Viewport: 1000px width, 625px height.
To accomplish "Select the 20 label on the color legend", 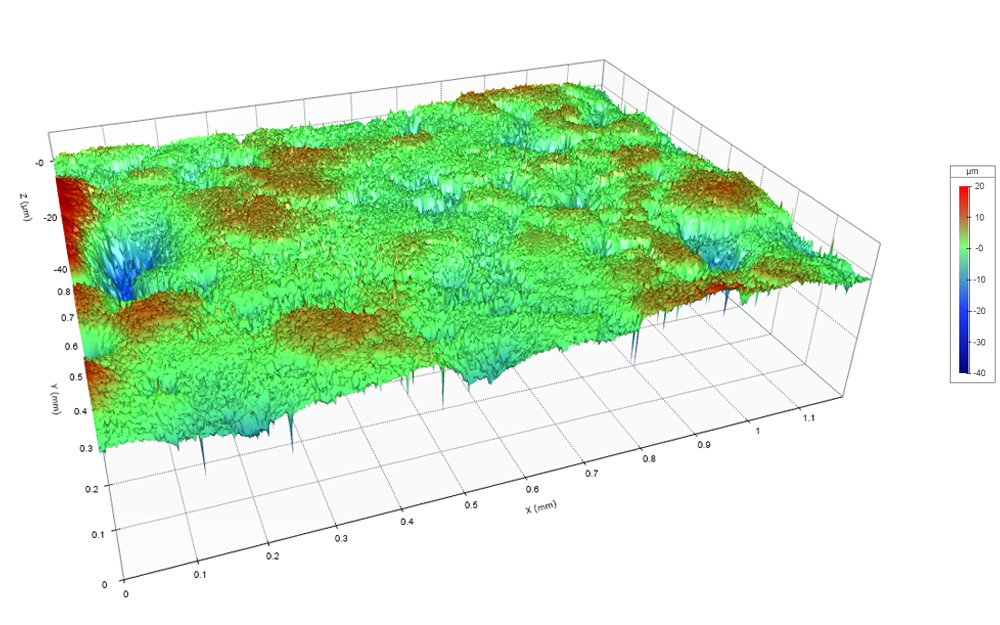I will pos(980,186).
